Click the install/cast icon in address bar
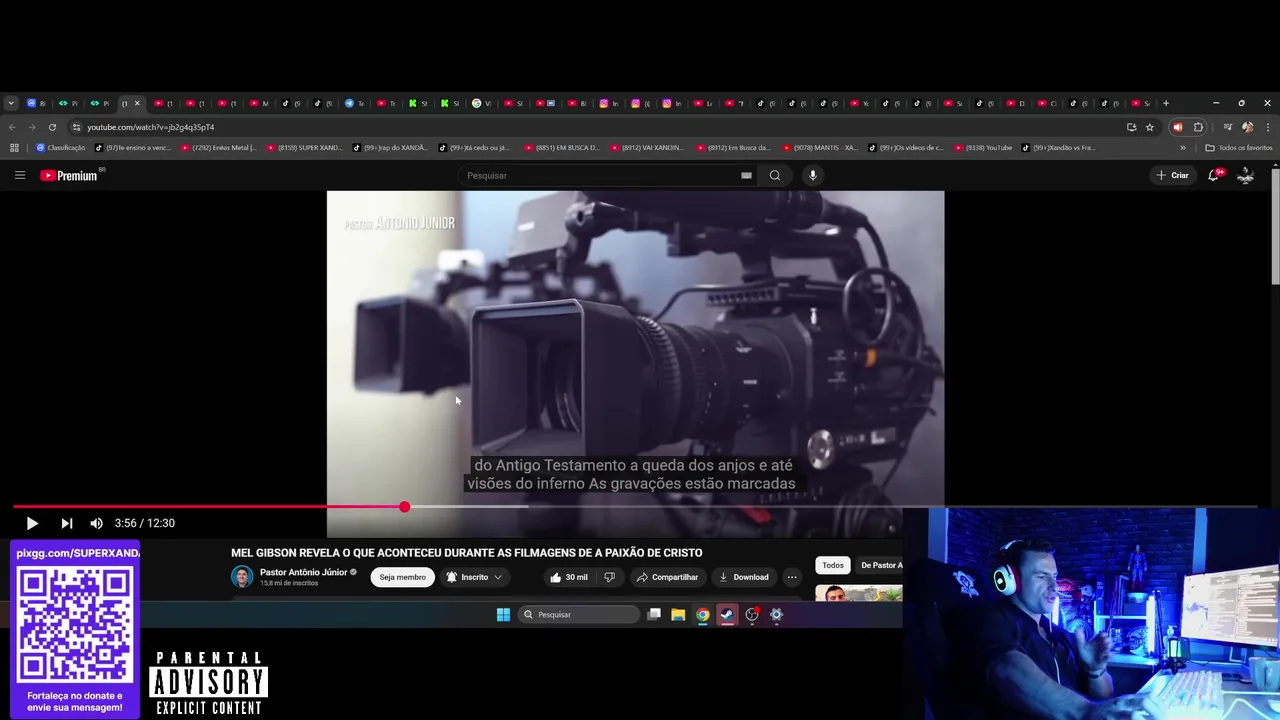This screenshot has height=720, width=1280. [1131, 127]
